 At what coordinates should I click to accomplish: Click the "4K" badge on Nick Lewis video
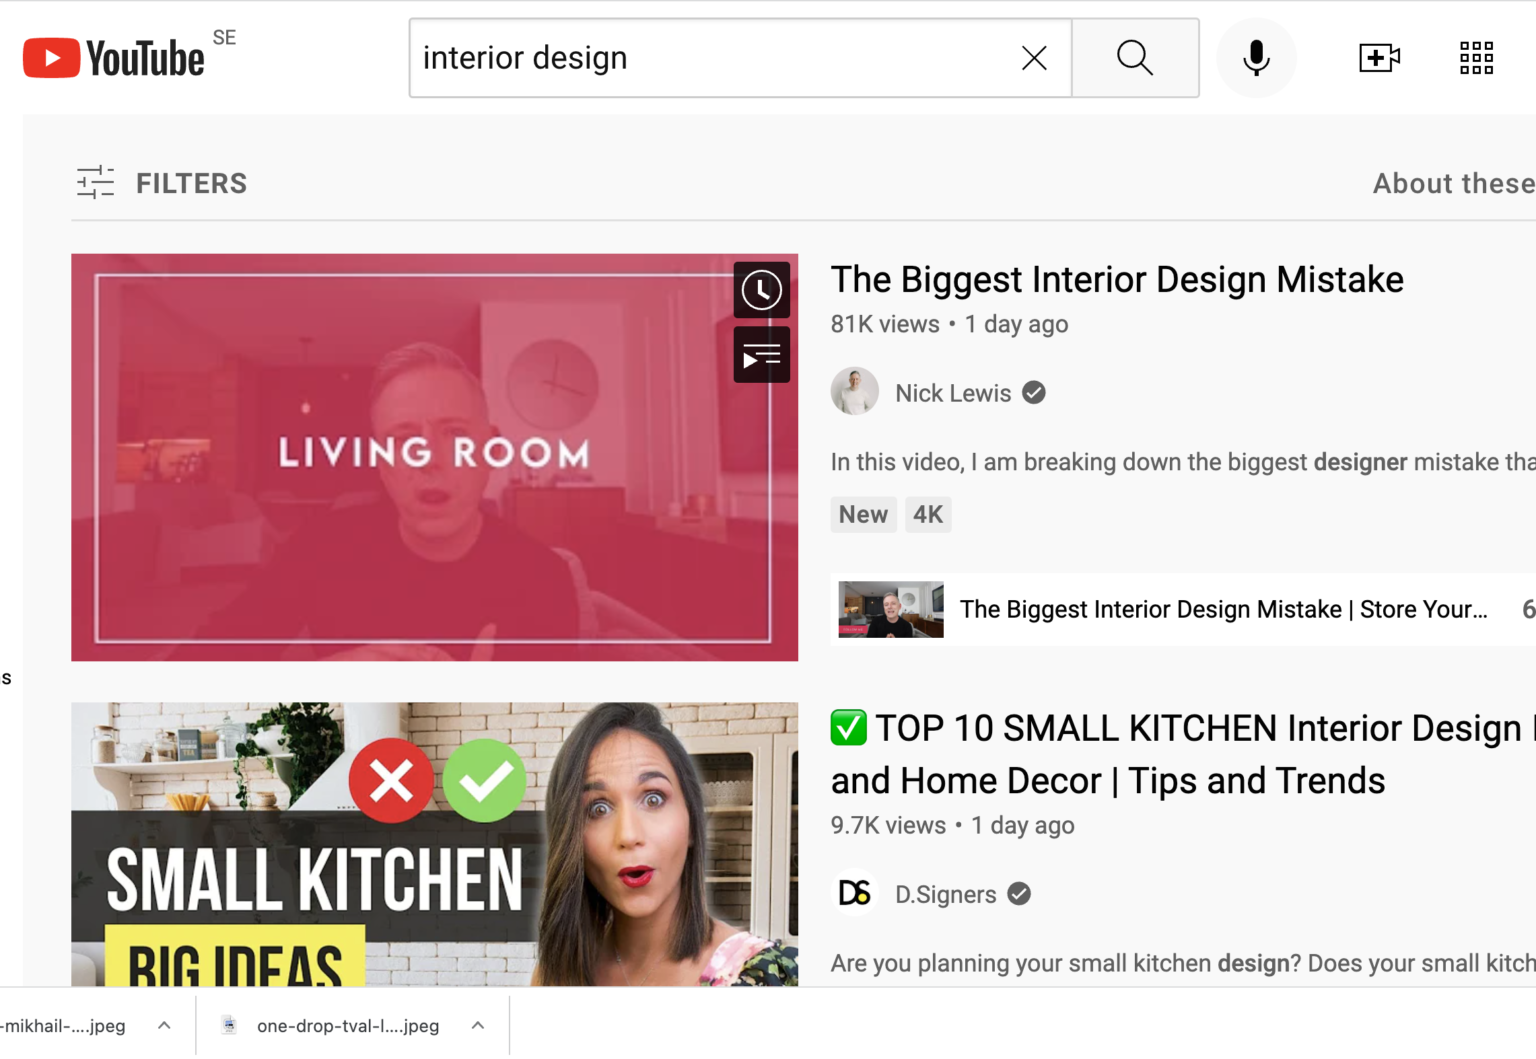[x=928, y=514]
